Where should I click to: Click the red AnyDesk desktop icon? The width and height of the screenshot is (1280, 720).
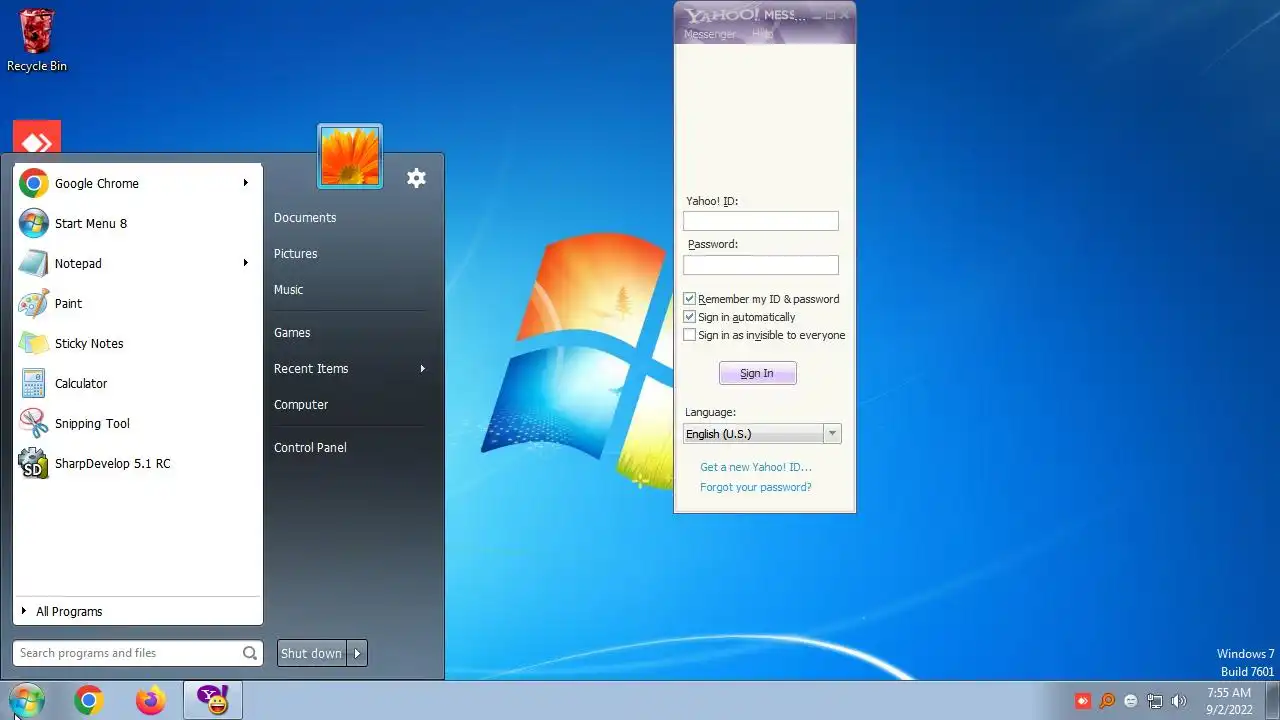tap(37, 137)
